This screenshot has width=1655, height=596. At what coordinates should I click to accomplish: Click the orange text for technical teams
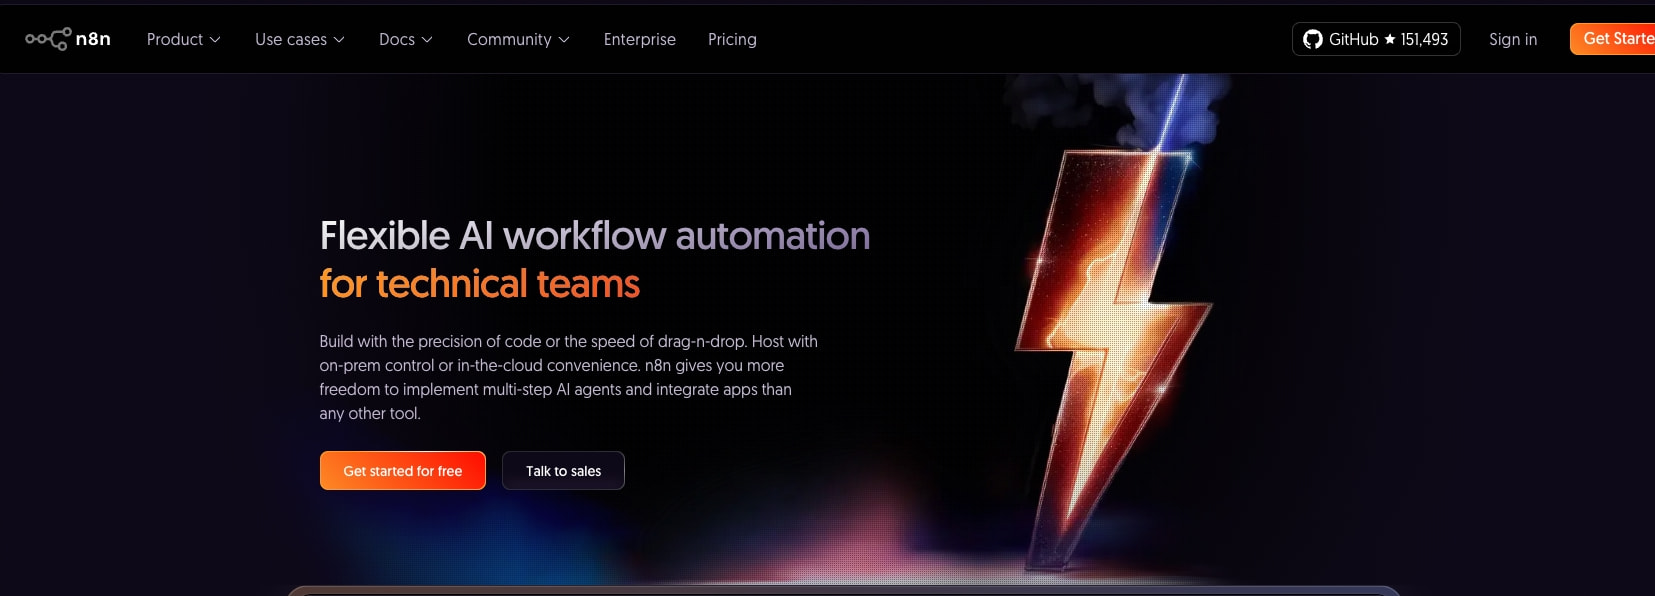pyautogui.click(x=480, y=284)
